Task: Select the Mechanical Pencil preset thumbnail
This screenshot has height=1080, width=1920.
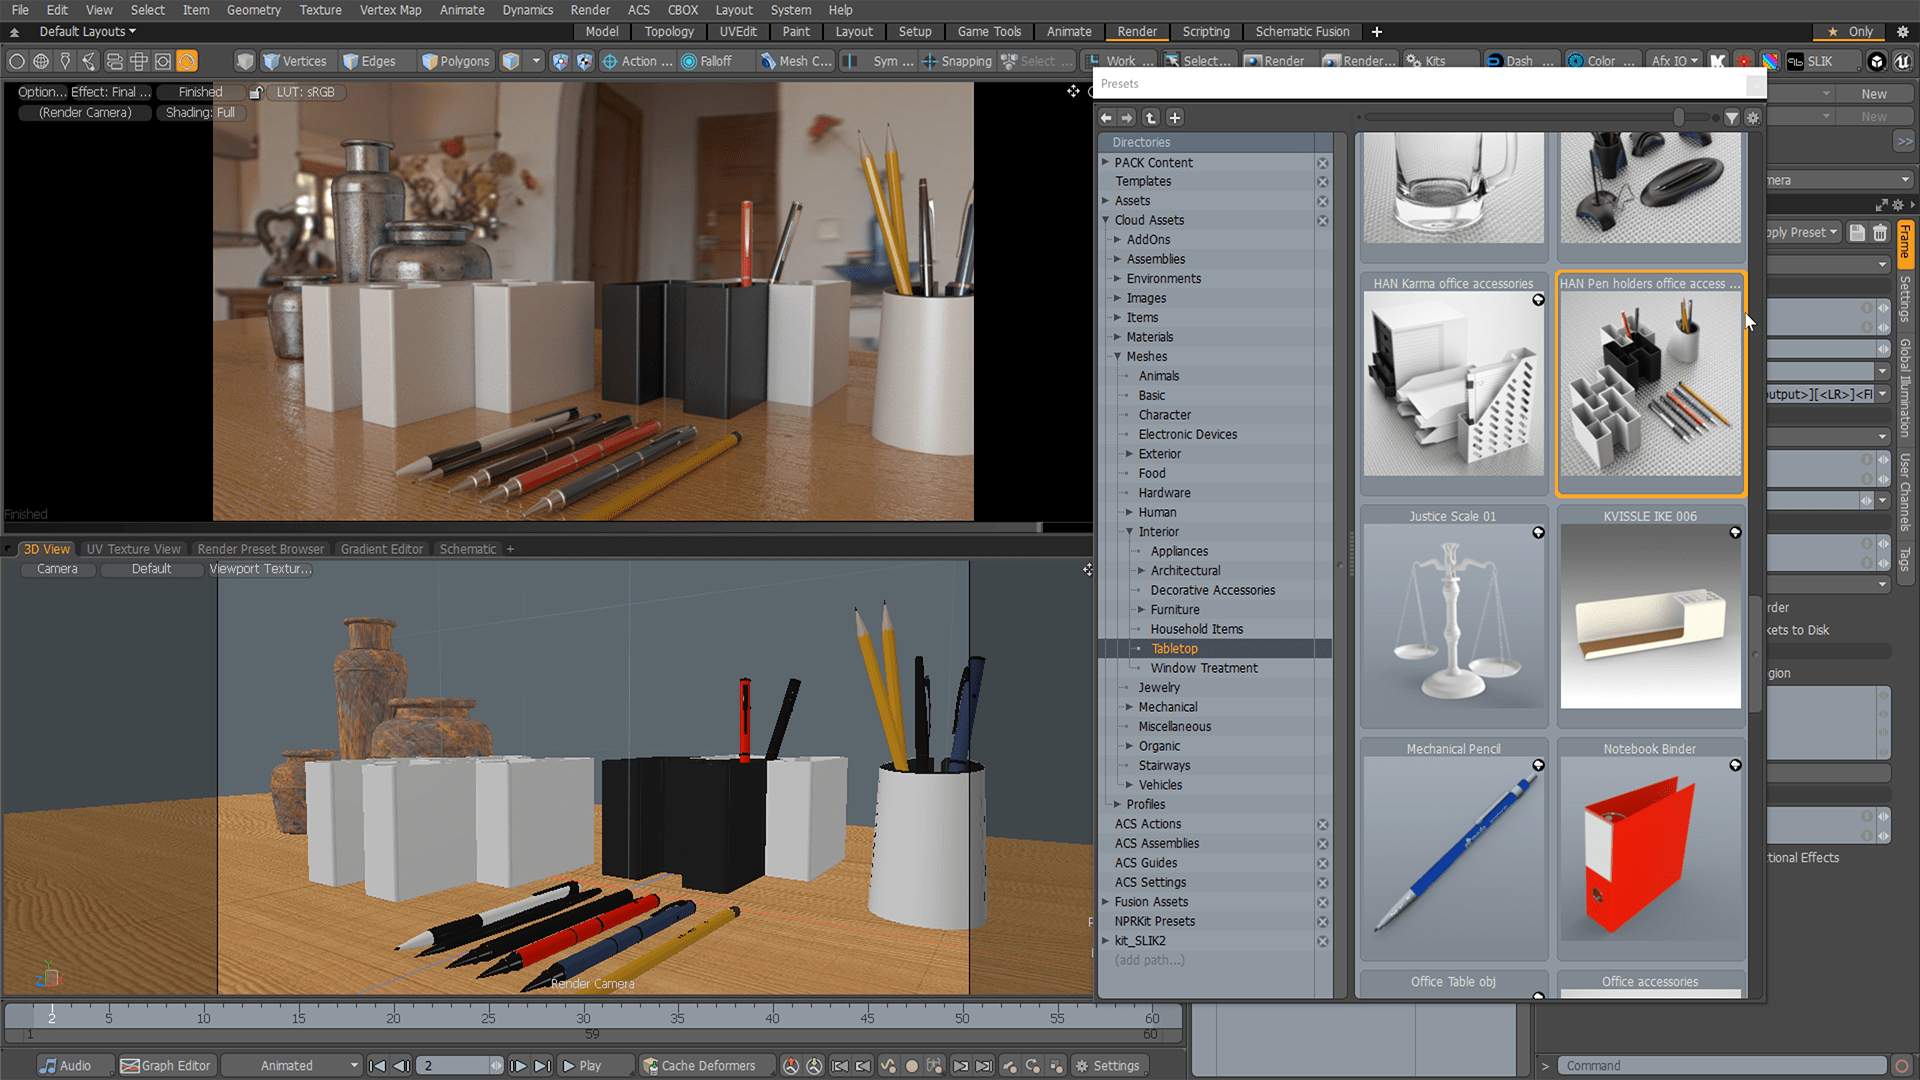Action: coord(1452,855)
